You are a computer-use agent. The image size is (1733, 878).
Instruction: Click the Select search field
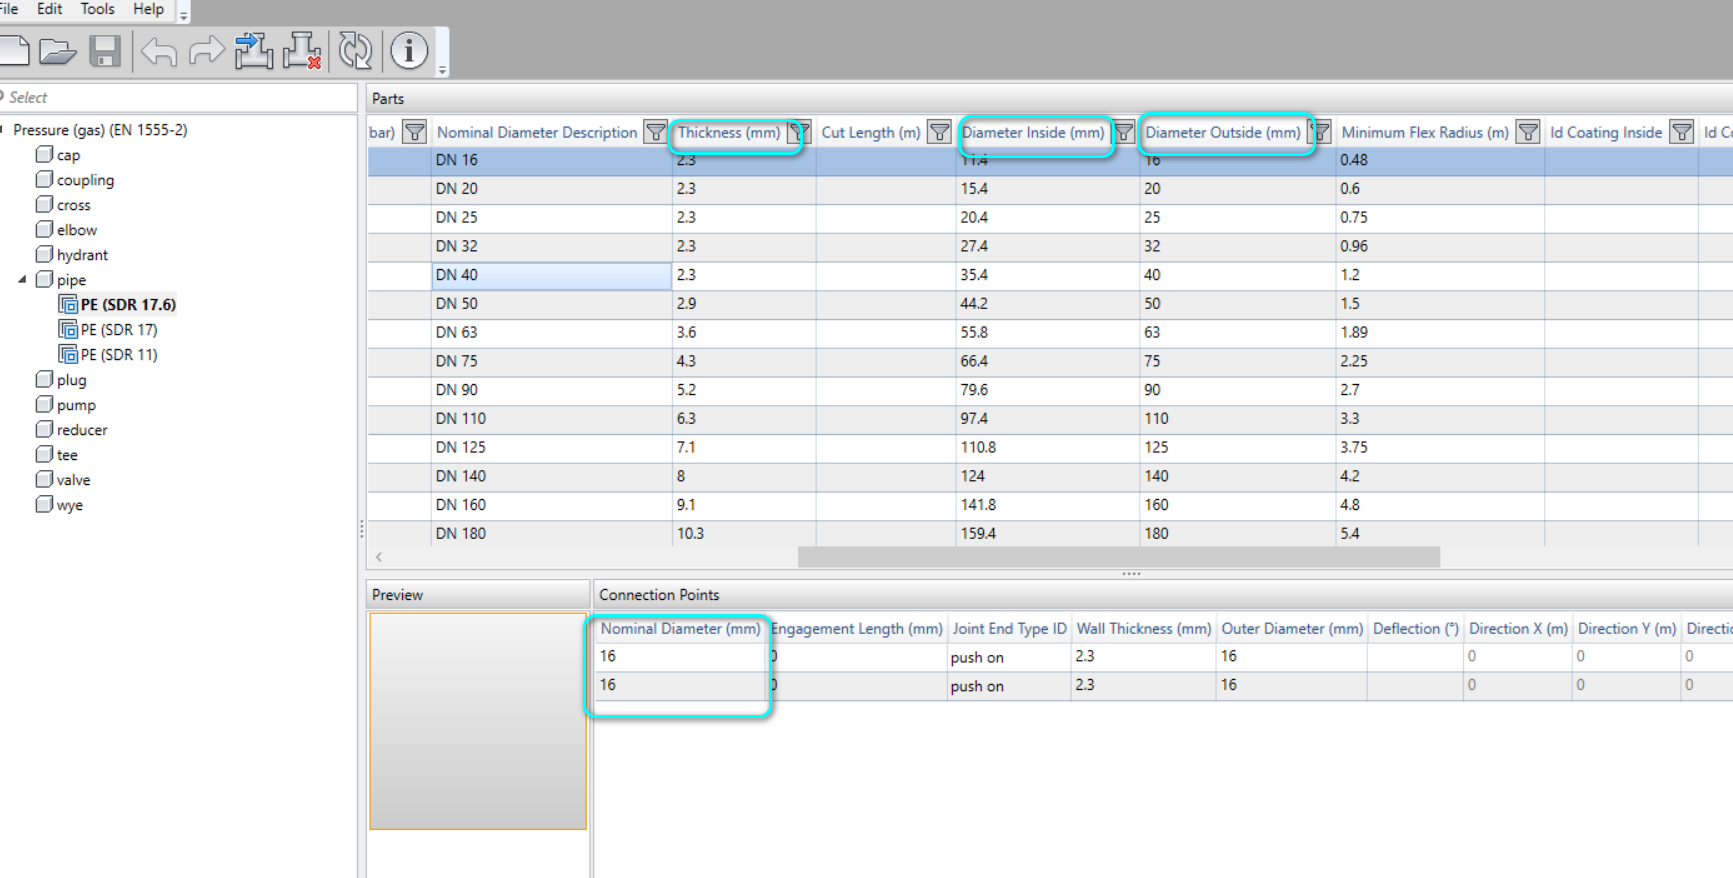tap(178, 97)
